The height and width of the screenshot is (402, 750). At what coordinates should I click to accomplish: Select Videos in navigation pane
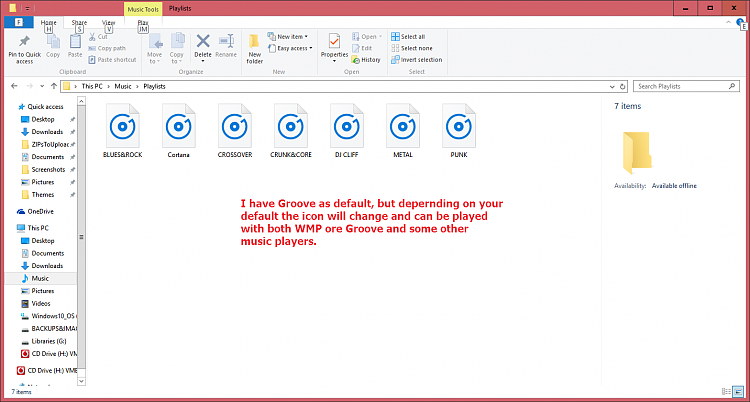coord(40,303)
